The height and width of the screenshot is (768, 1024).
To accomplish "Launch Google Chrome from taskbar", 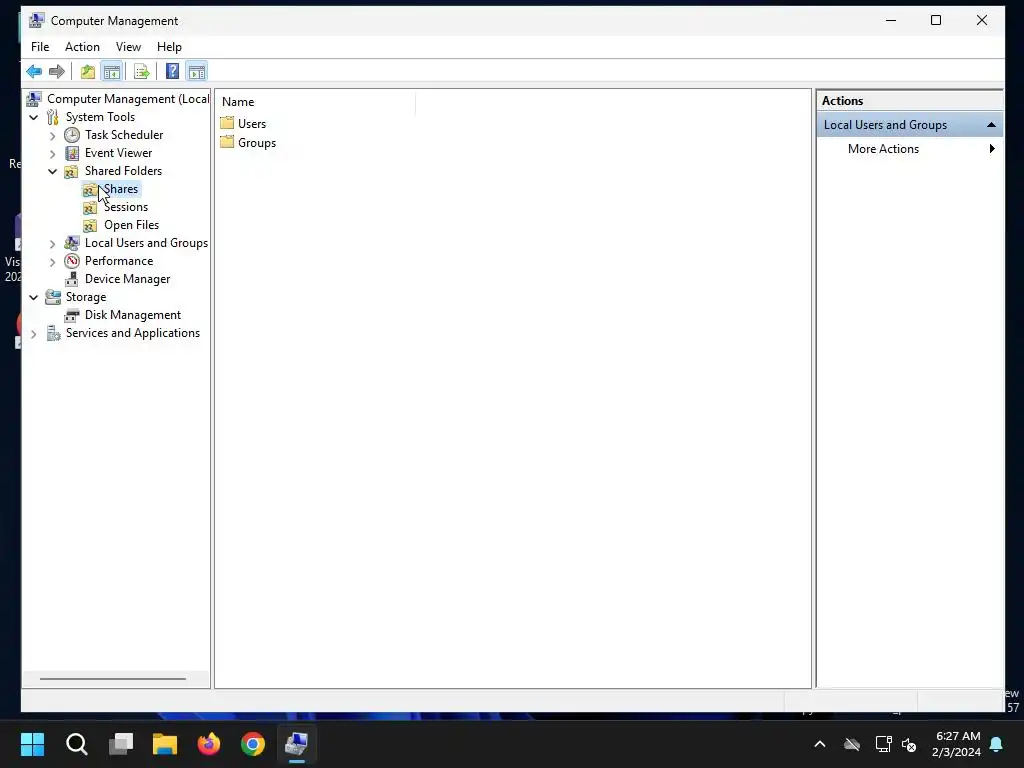I will [x=253, y=744].
